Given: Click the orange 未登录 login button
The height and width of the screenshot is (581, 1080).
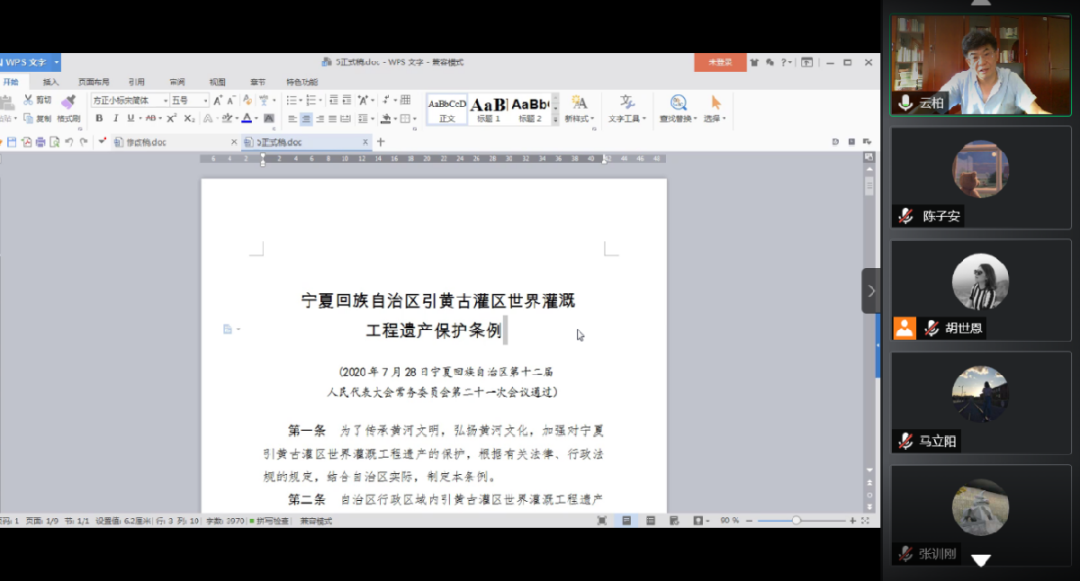Looking at the screenshot, I should point(720,62).
